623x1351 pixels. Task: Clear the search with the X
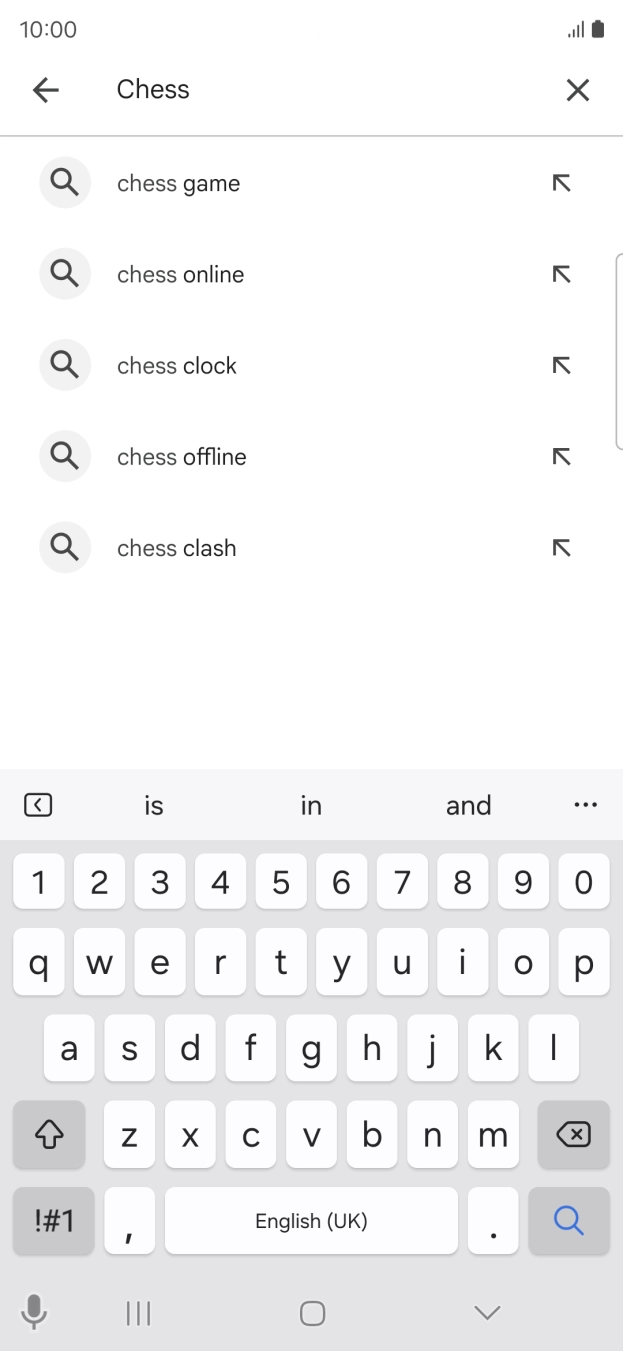578,89
